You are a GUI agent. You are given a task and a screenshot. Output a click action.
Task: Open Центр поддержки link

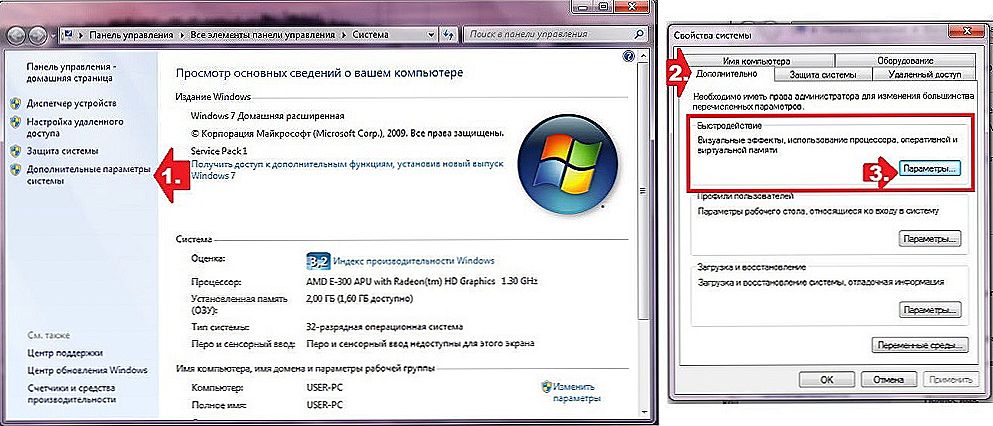click(65, 353)
